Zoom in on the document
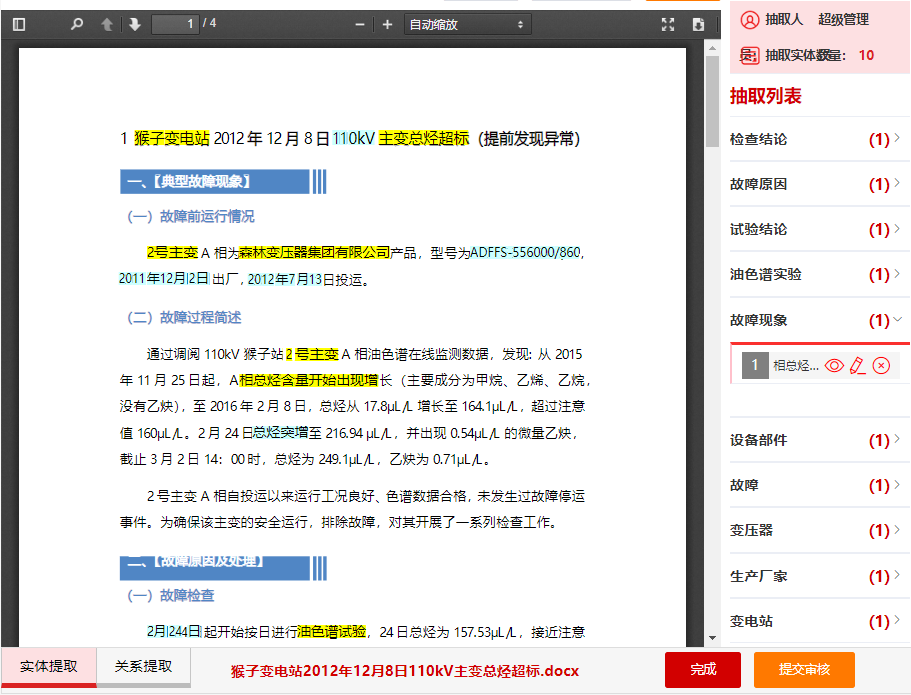Viewport: 911px width, 695px height. point(387,23)
